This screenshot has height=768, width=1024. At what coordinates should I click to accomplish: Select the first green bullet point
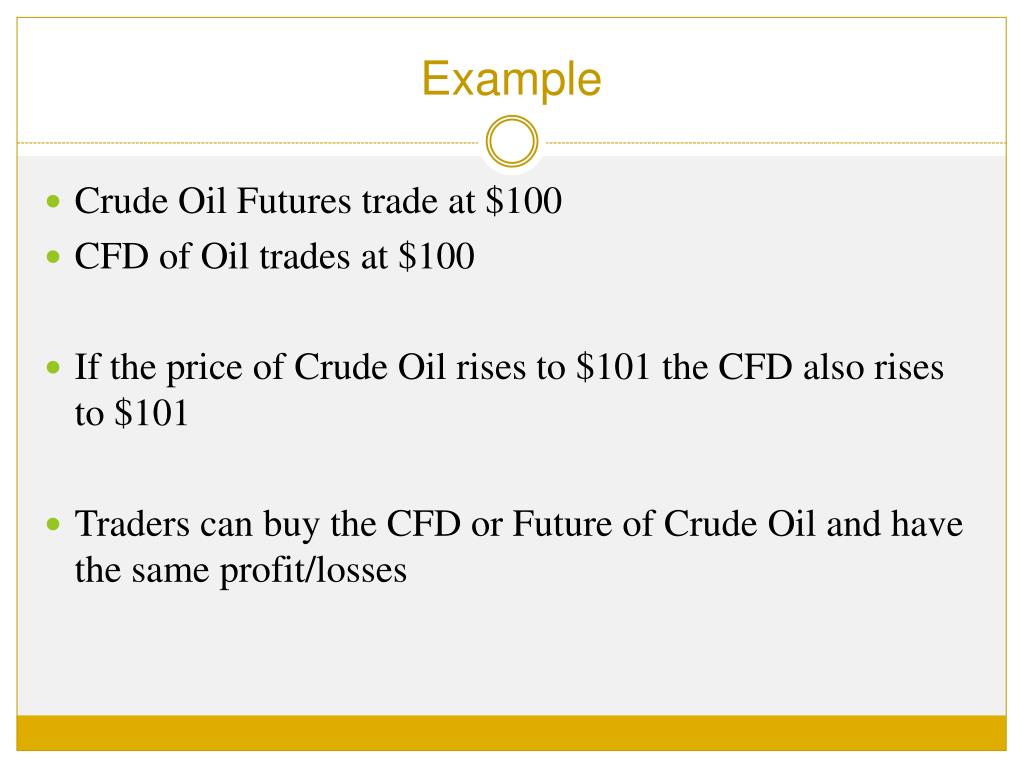(x=54, y=200)
